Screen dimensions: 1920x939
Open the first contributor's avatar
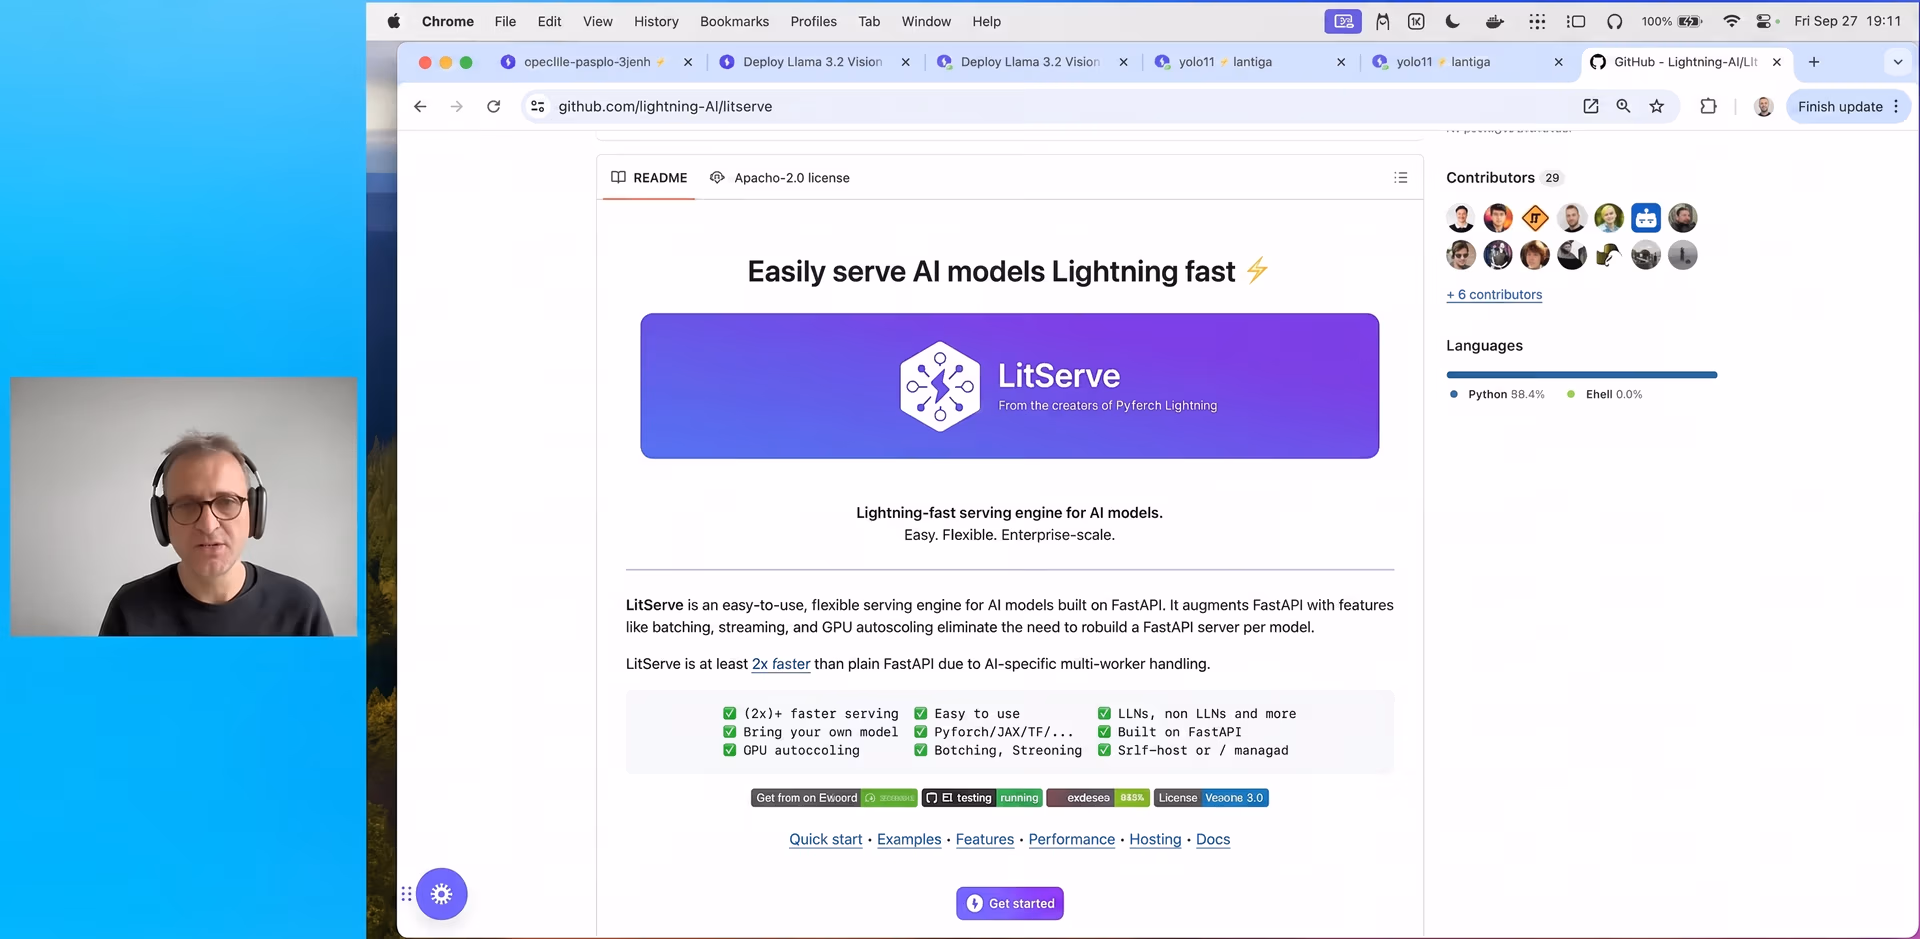pyautogui.click(x=1461, y=218)
